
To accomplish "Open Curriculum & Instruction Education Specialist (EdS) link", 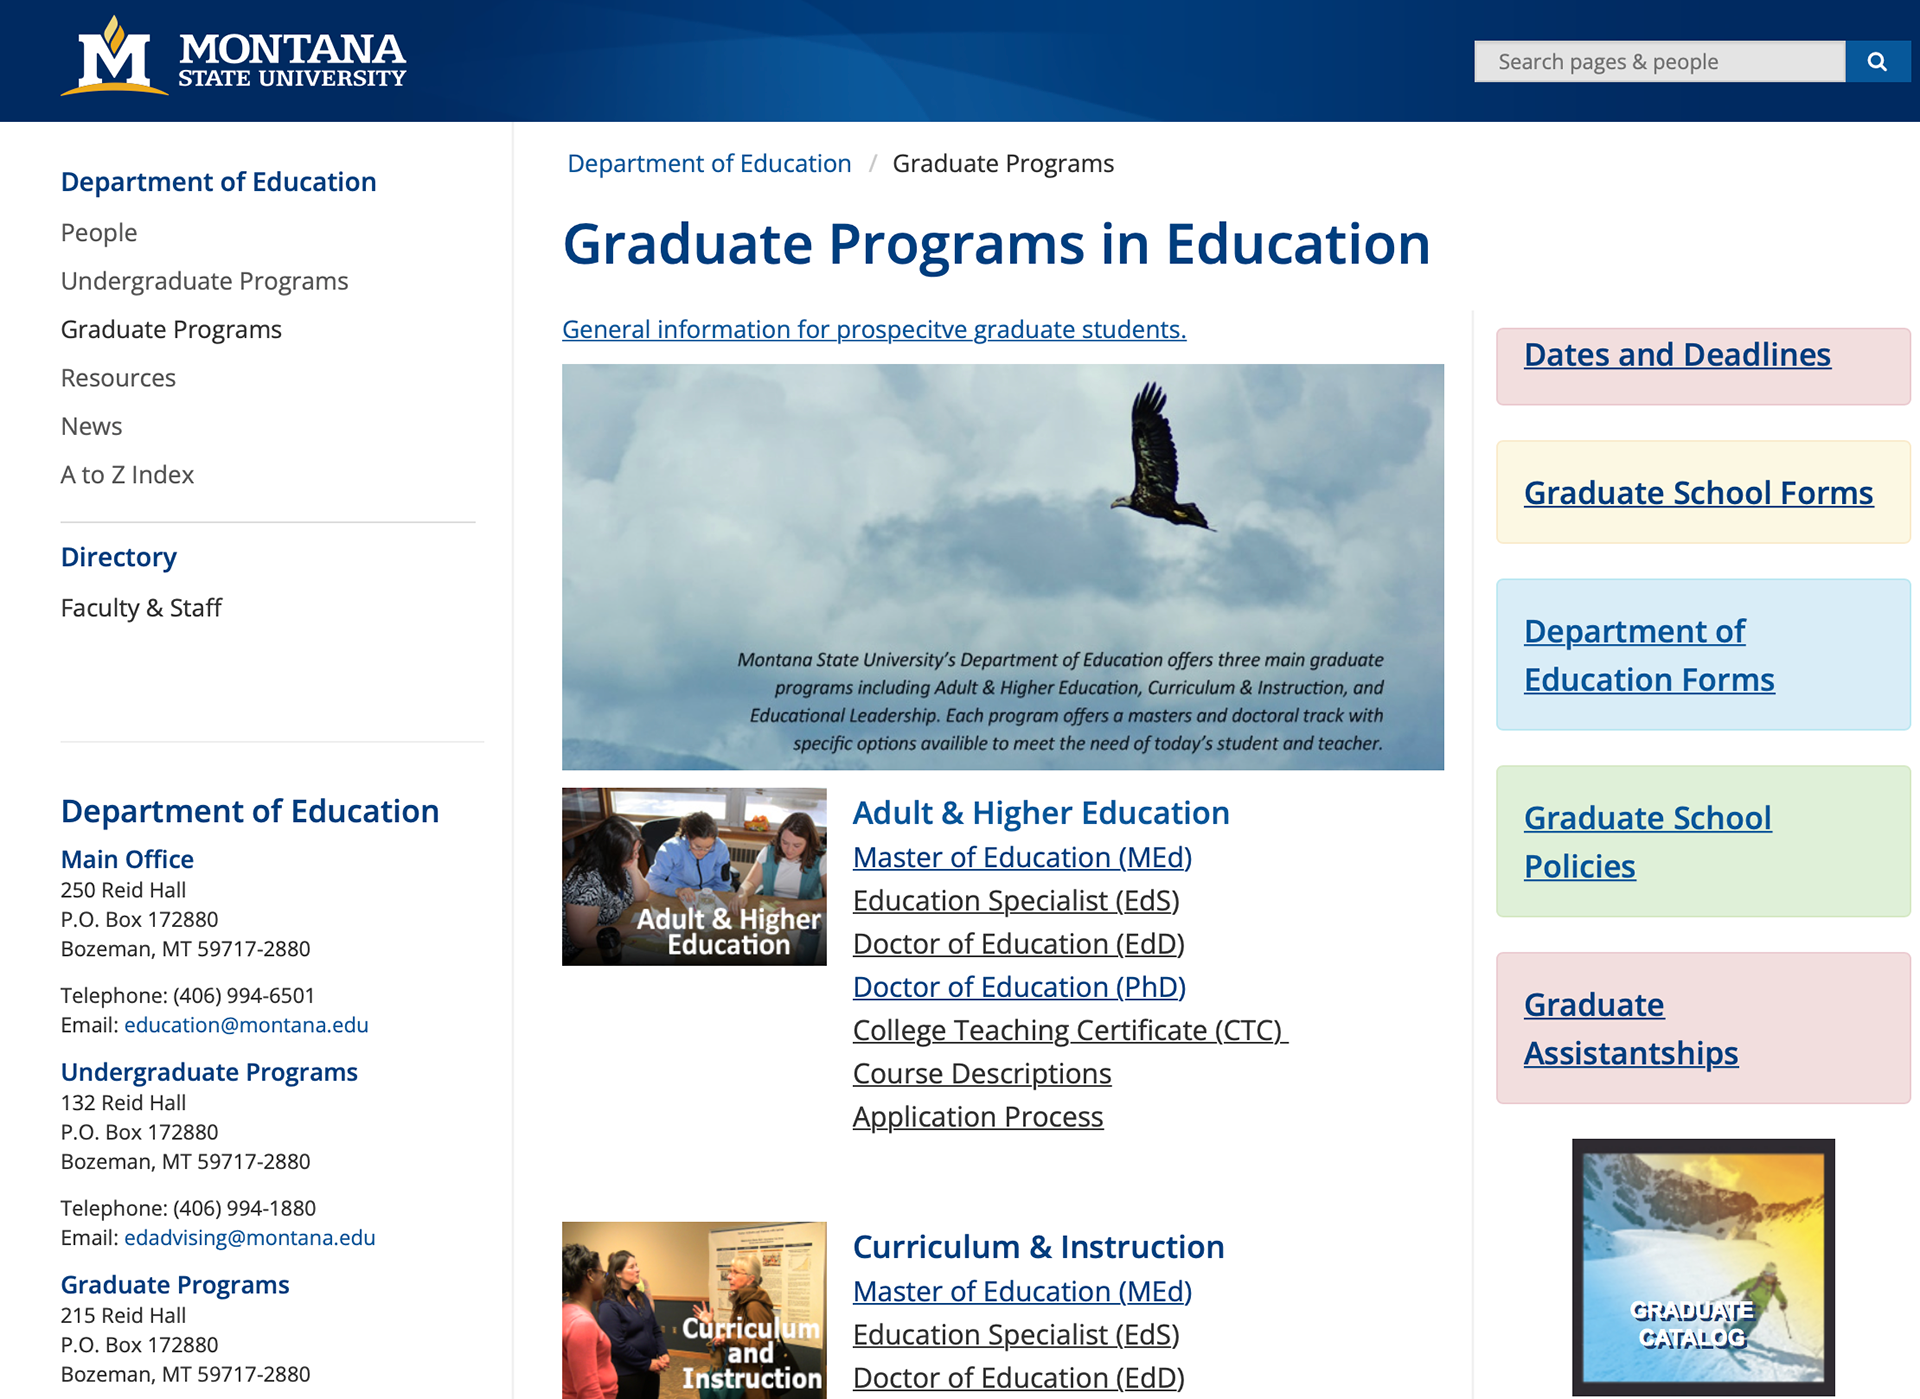I will tap(1016, 1335).
